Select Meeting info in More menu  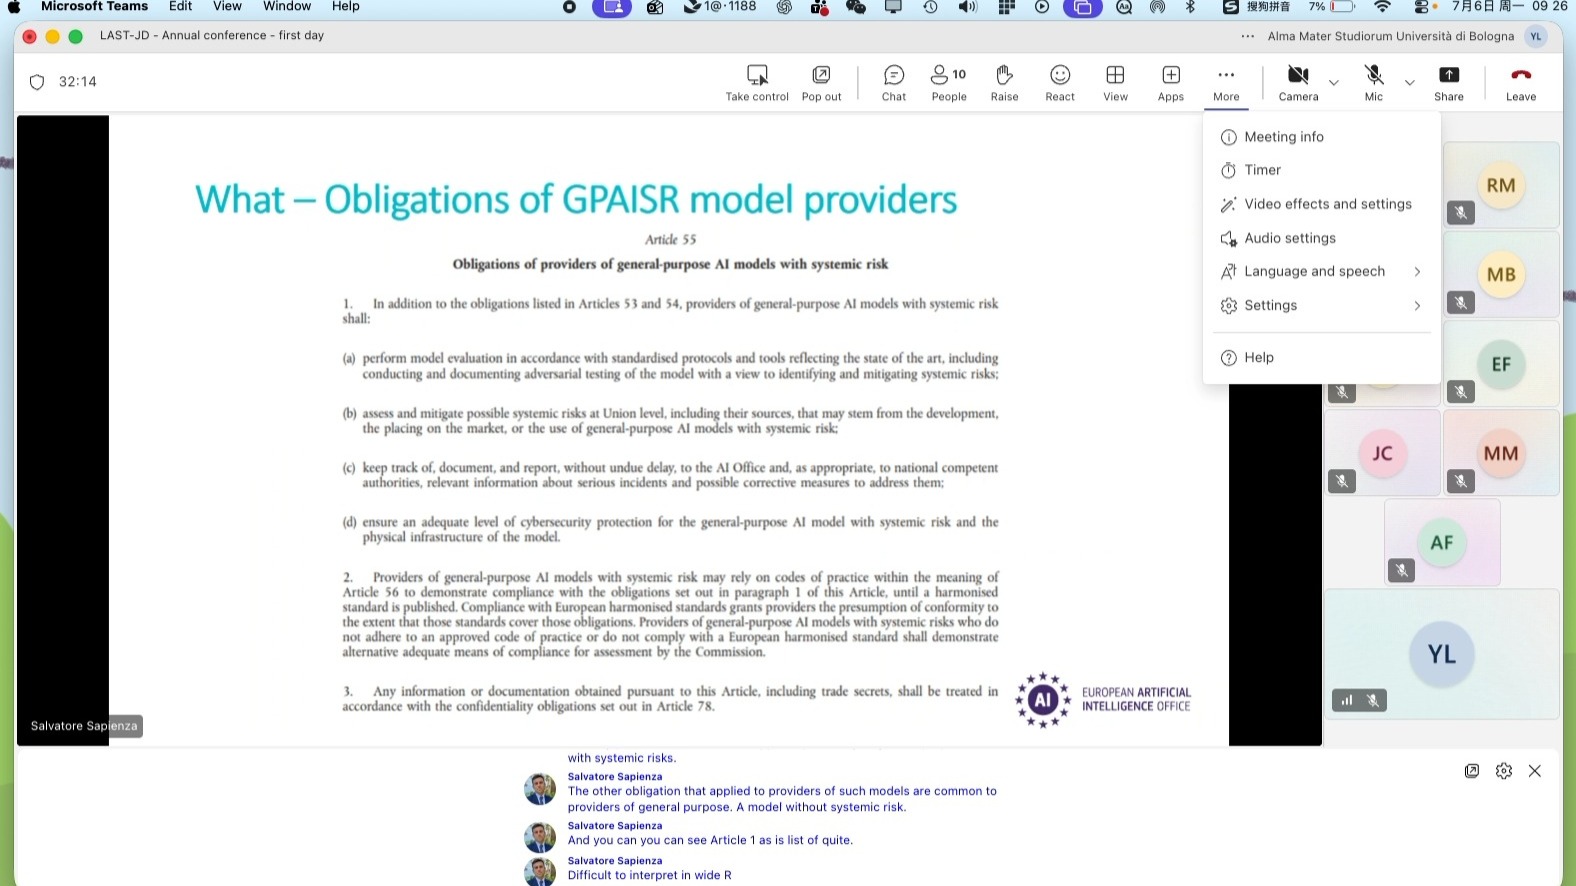(x=1321, y=137)
